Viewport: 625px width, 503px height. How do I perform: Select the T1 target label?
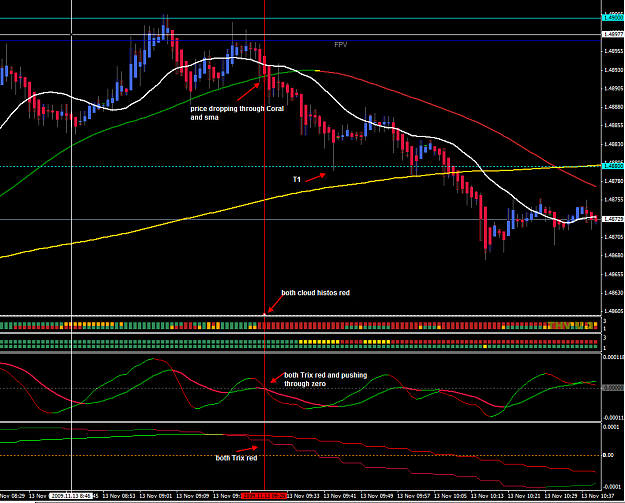point(297,180)
